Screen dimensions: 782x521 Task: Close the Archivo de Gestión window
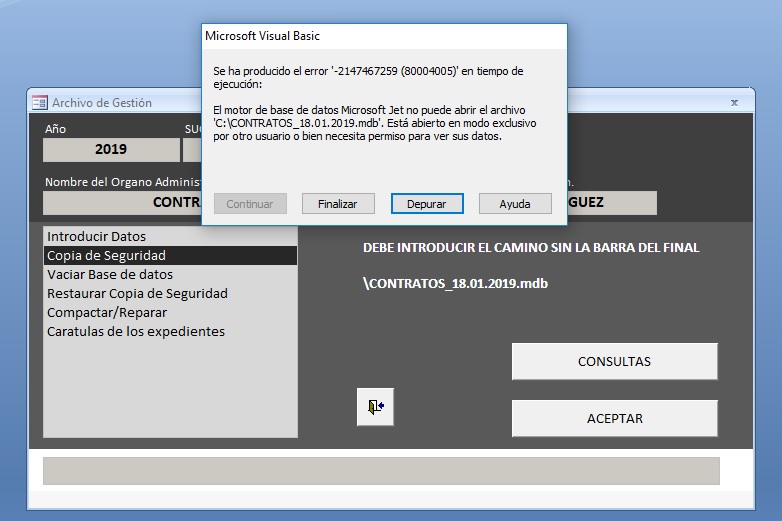(x=734, y=103)
